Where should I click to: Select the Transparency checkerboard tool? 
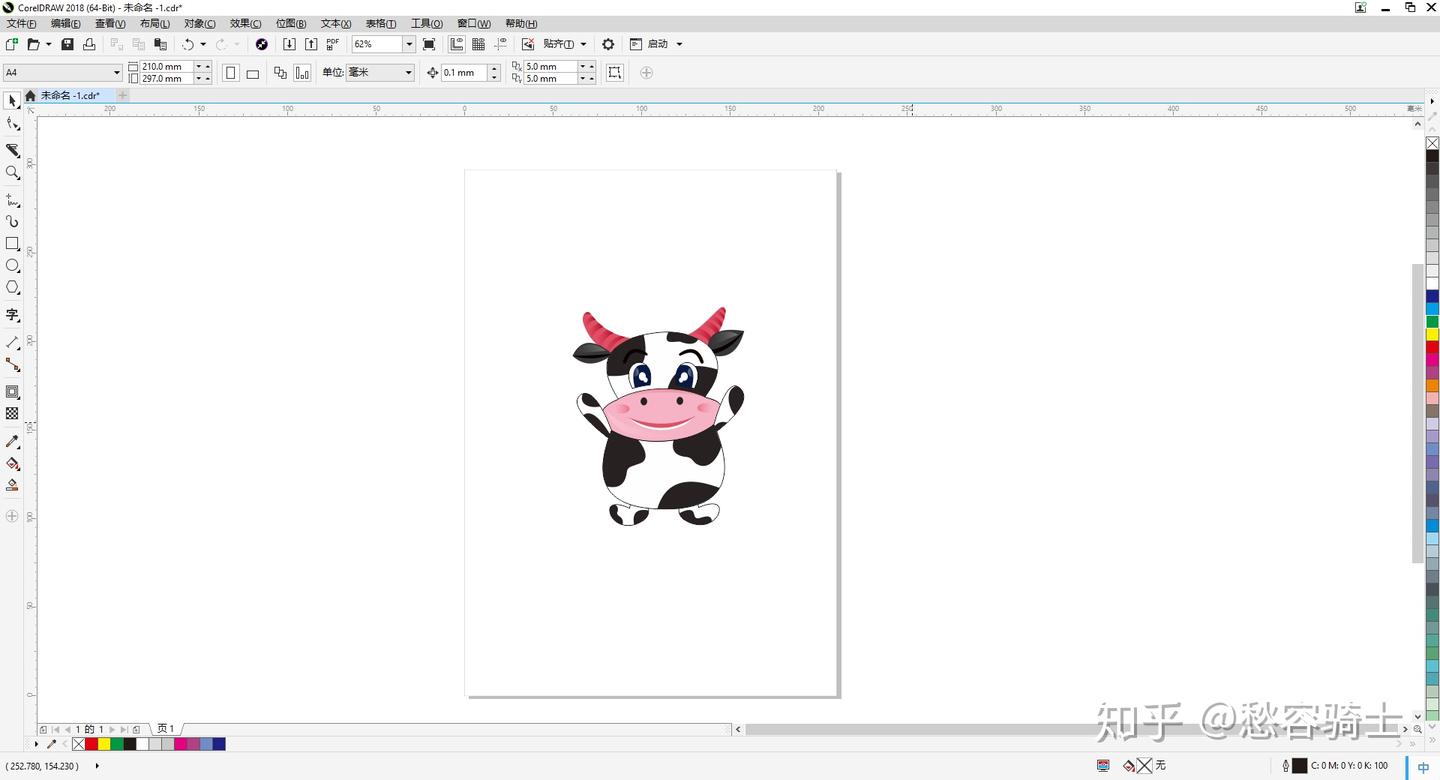tap(12, 413)
